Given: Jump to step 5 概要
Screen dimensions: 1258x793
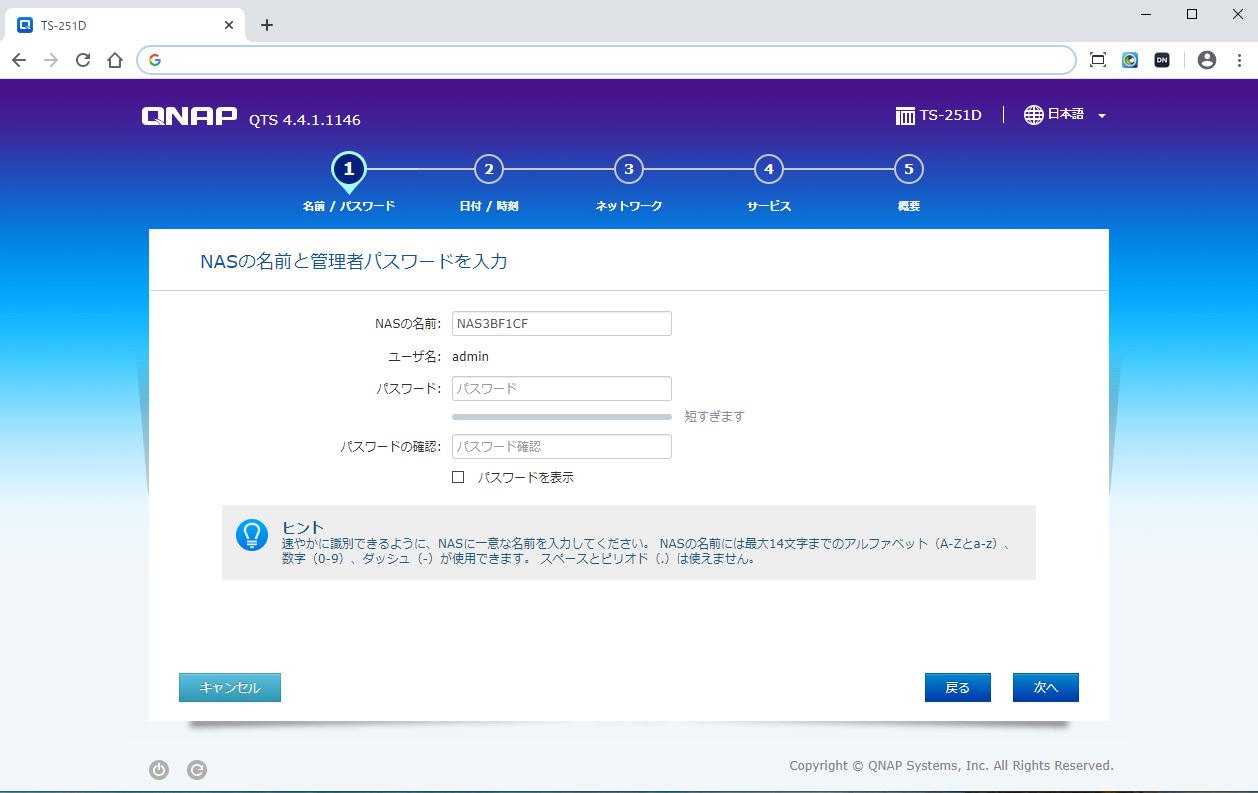Looking at the screenshot, I should (x=908, y=170).
